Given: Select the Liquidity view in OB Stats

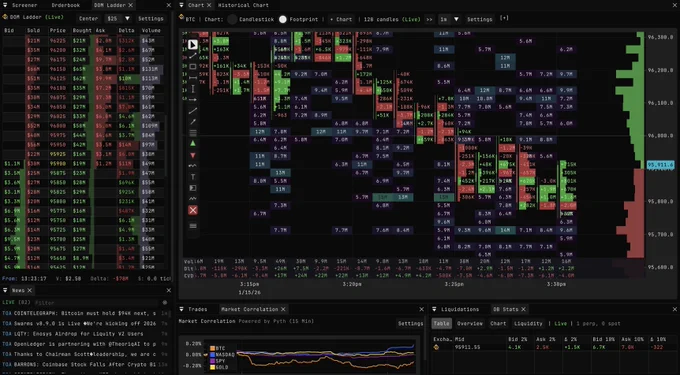Looking at the screenshot, I should (x=528, y=323).
